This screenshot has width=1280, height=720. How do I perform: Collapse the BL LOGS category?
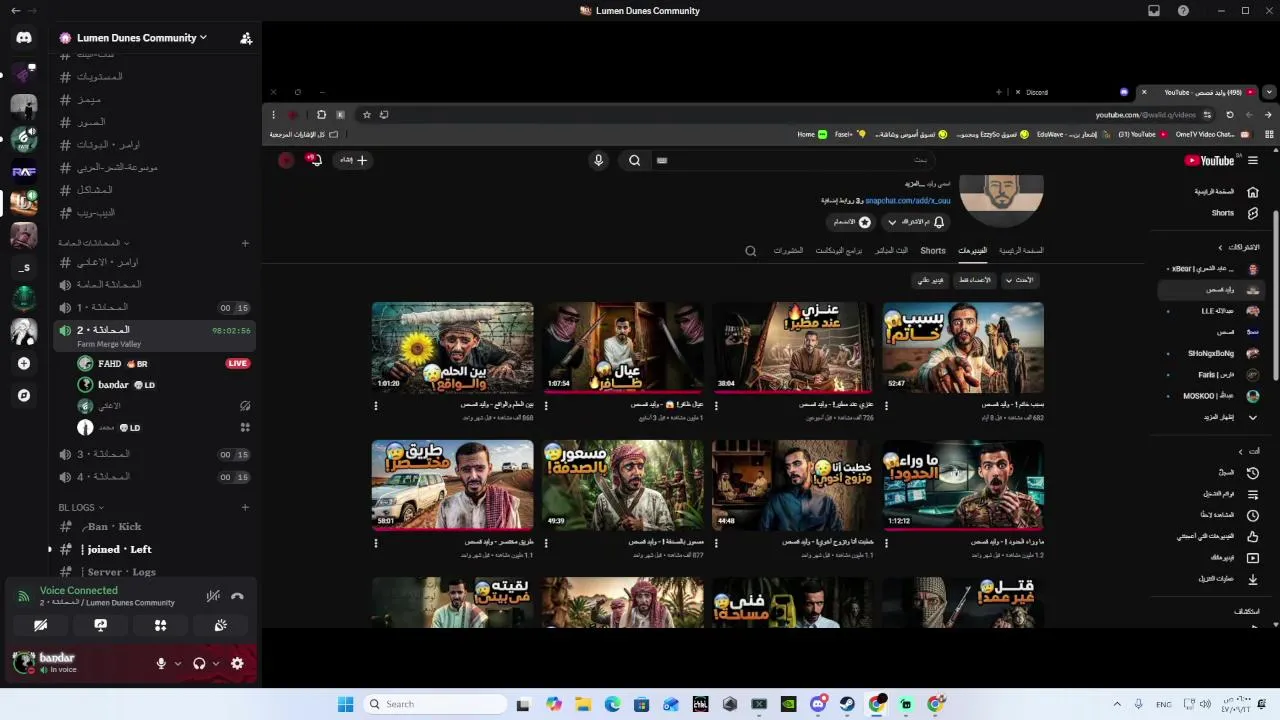[x=80, y=507]
